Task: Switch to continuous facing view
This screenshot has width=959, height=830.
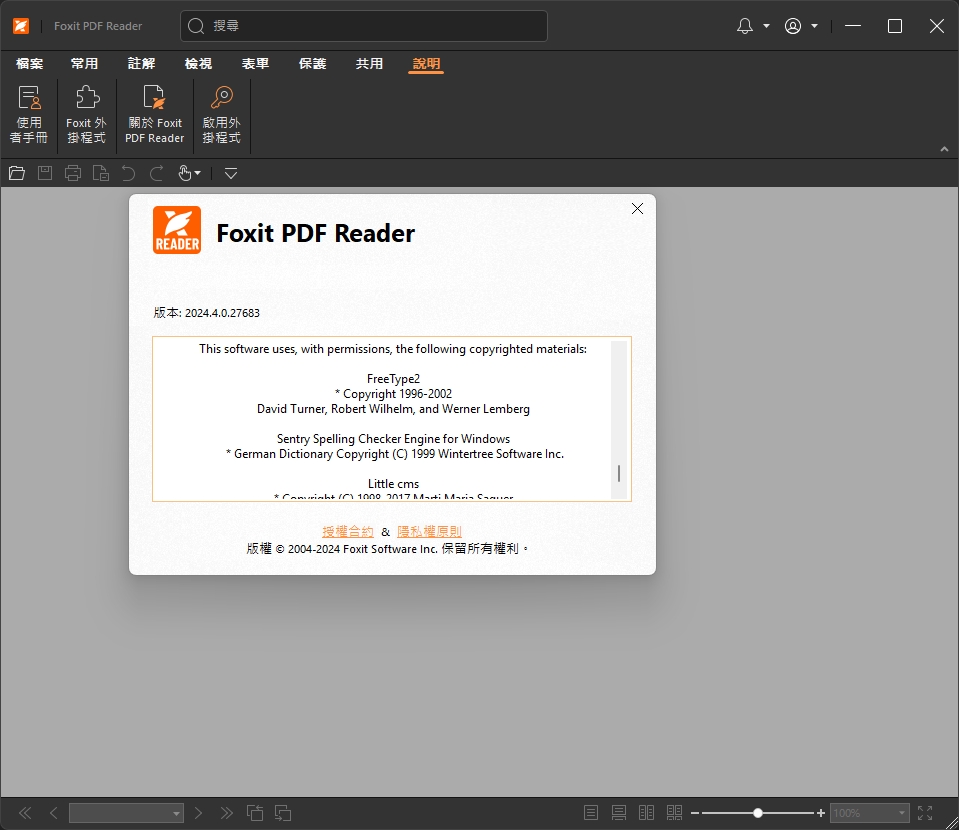Action: pyautogui.click(x=675, y=813)
